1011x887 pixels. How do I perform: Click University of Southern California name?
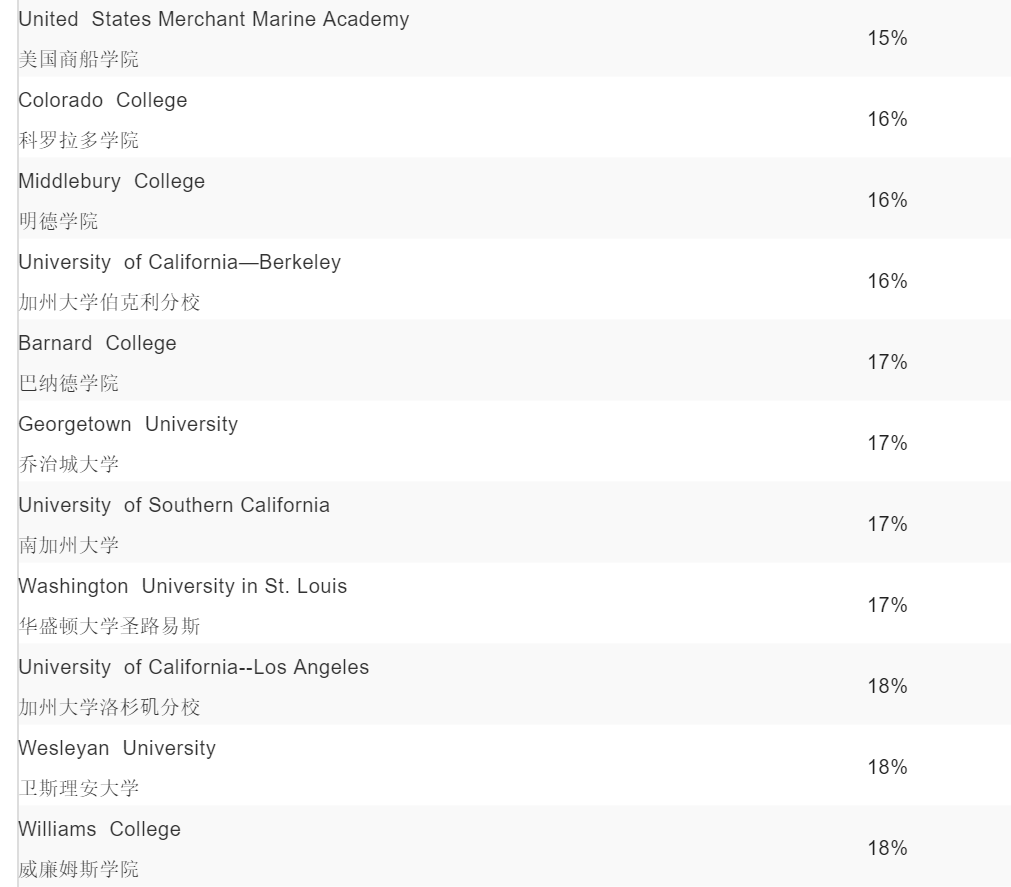[x=174, y=505]
